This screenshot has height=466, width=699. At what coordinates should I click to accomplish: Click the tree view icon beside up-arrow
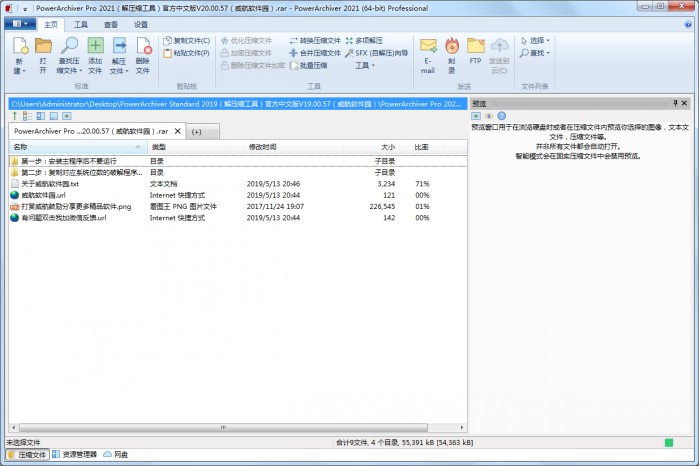28,116
